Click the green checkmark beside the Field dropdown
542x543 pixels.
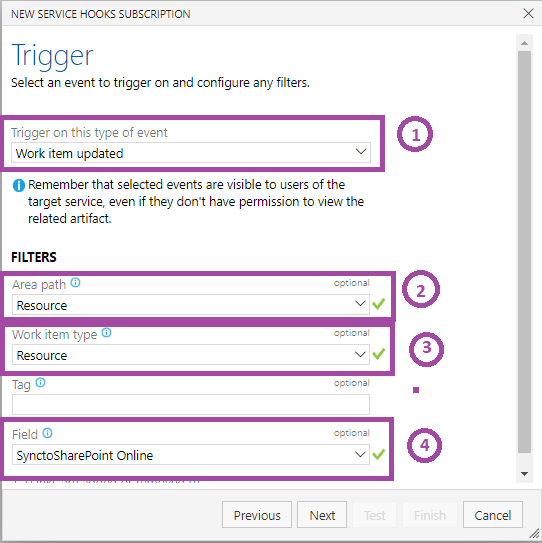point(379,454)
